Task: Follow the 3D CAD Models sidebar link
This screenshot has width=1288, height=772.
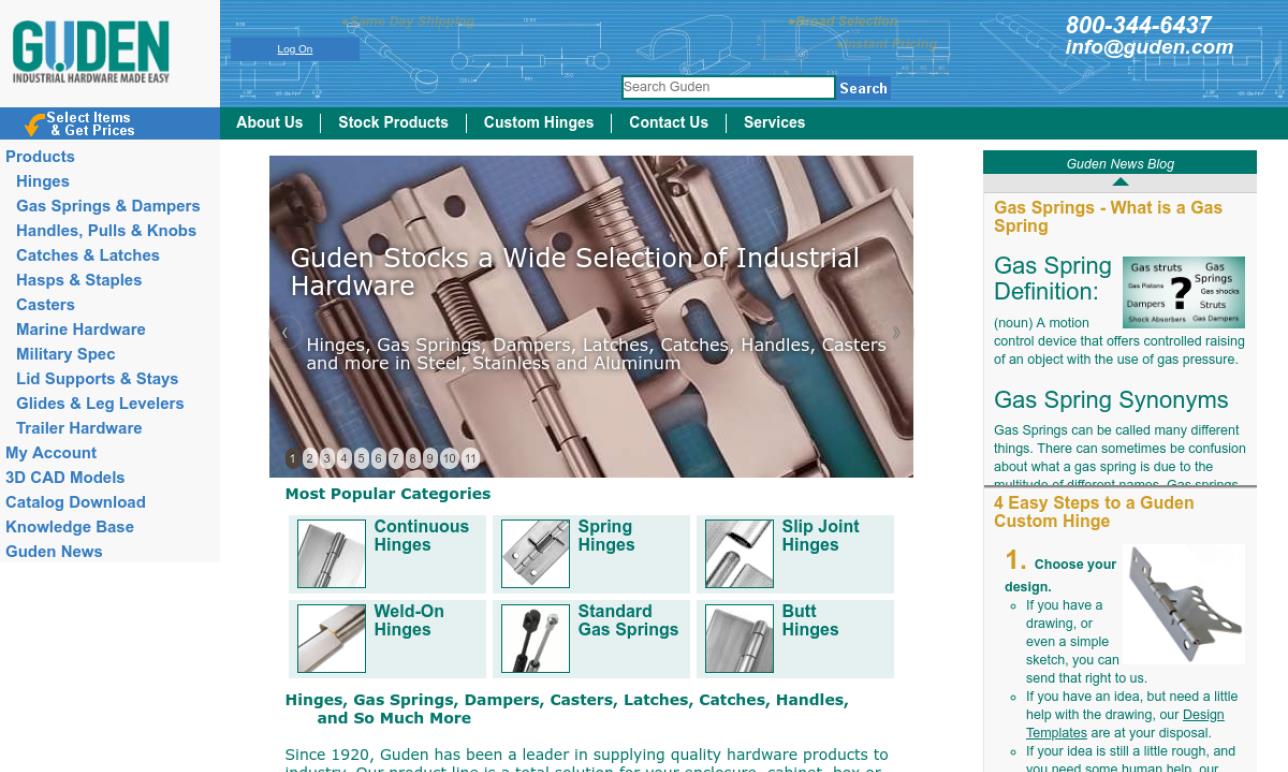Action: (x=65, y=477)
